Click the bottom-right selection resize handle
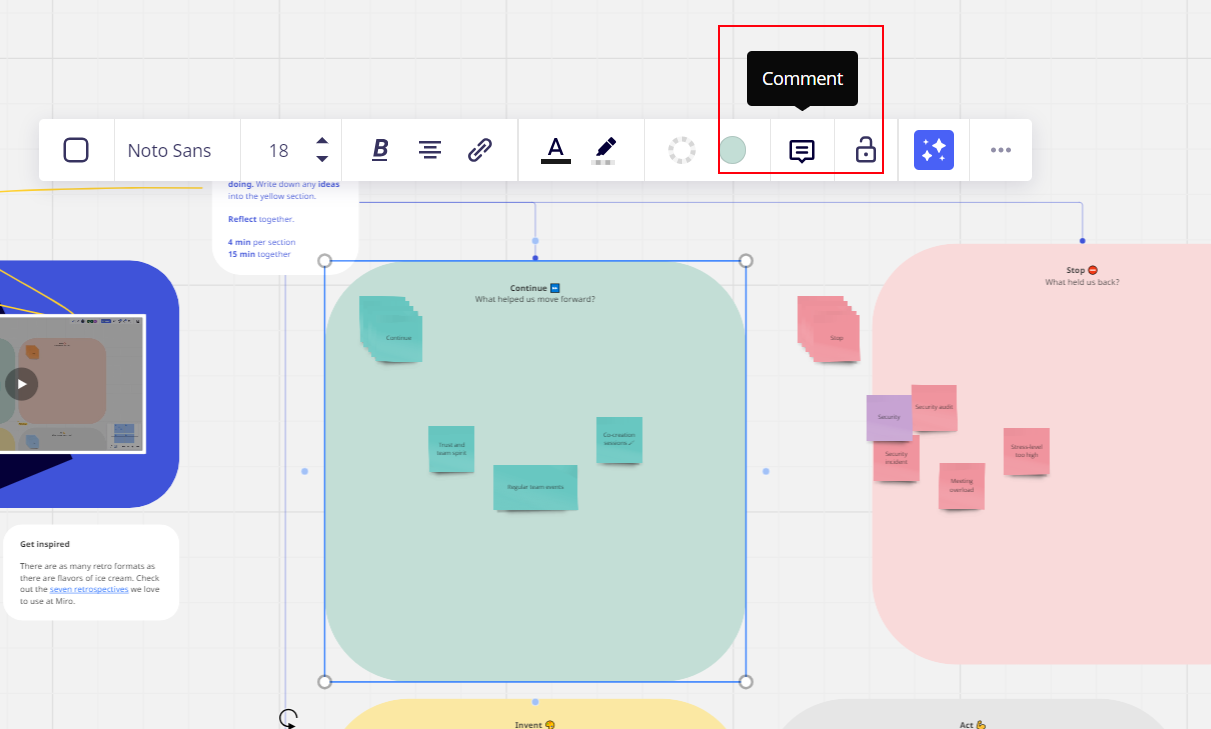1211x729 pixels. coord(745,681)
